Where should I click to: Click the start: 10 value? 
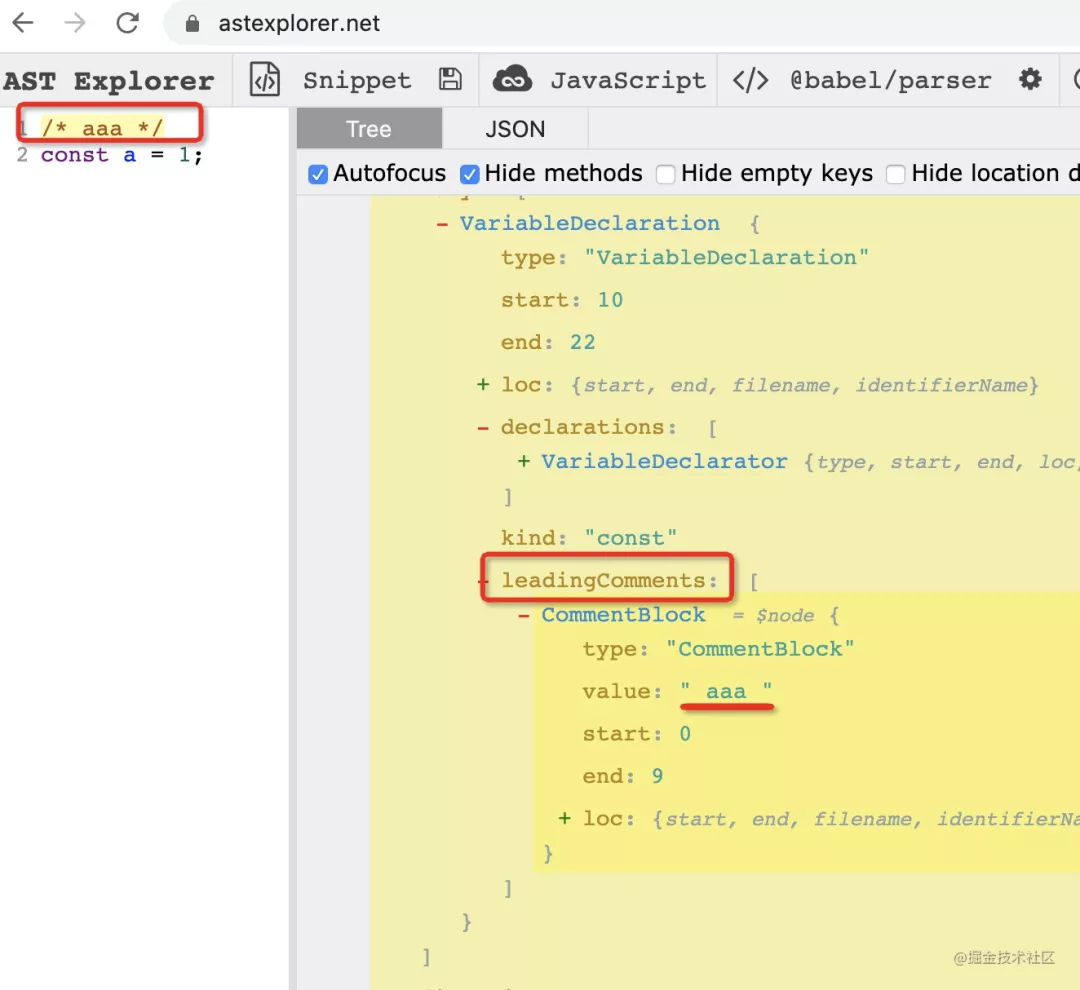tap(610, 300)
